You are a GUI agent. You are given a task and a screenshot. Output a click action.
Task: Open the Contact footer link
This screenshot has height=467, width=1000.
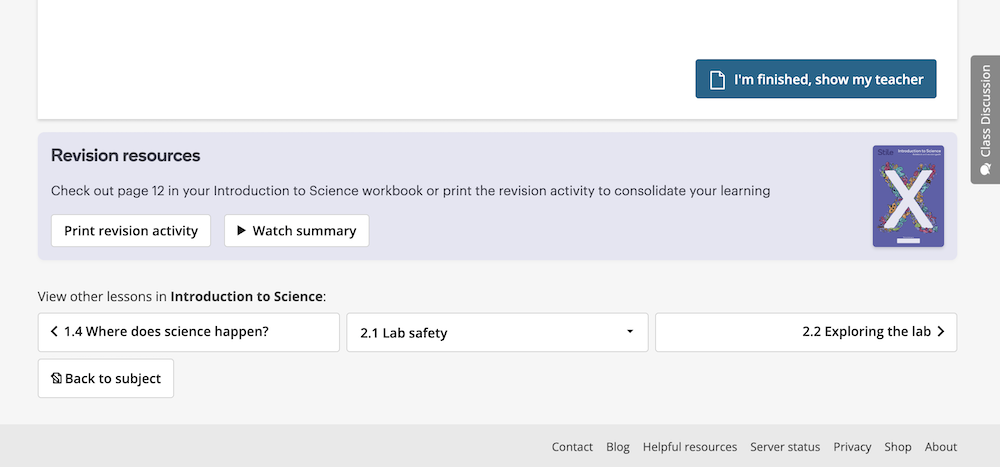(x=572, y=447)
